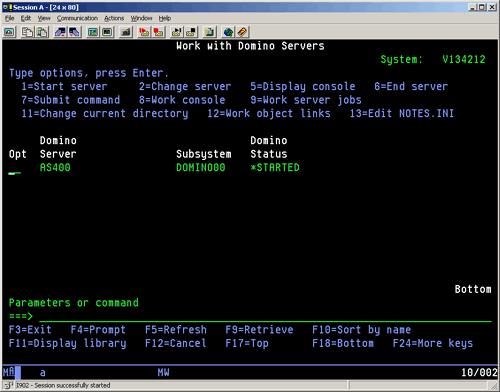This screenshot has height=392, width=500.
Task: Click the Record macro icon
Action: [x=144, y=32]
